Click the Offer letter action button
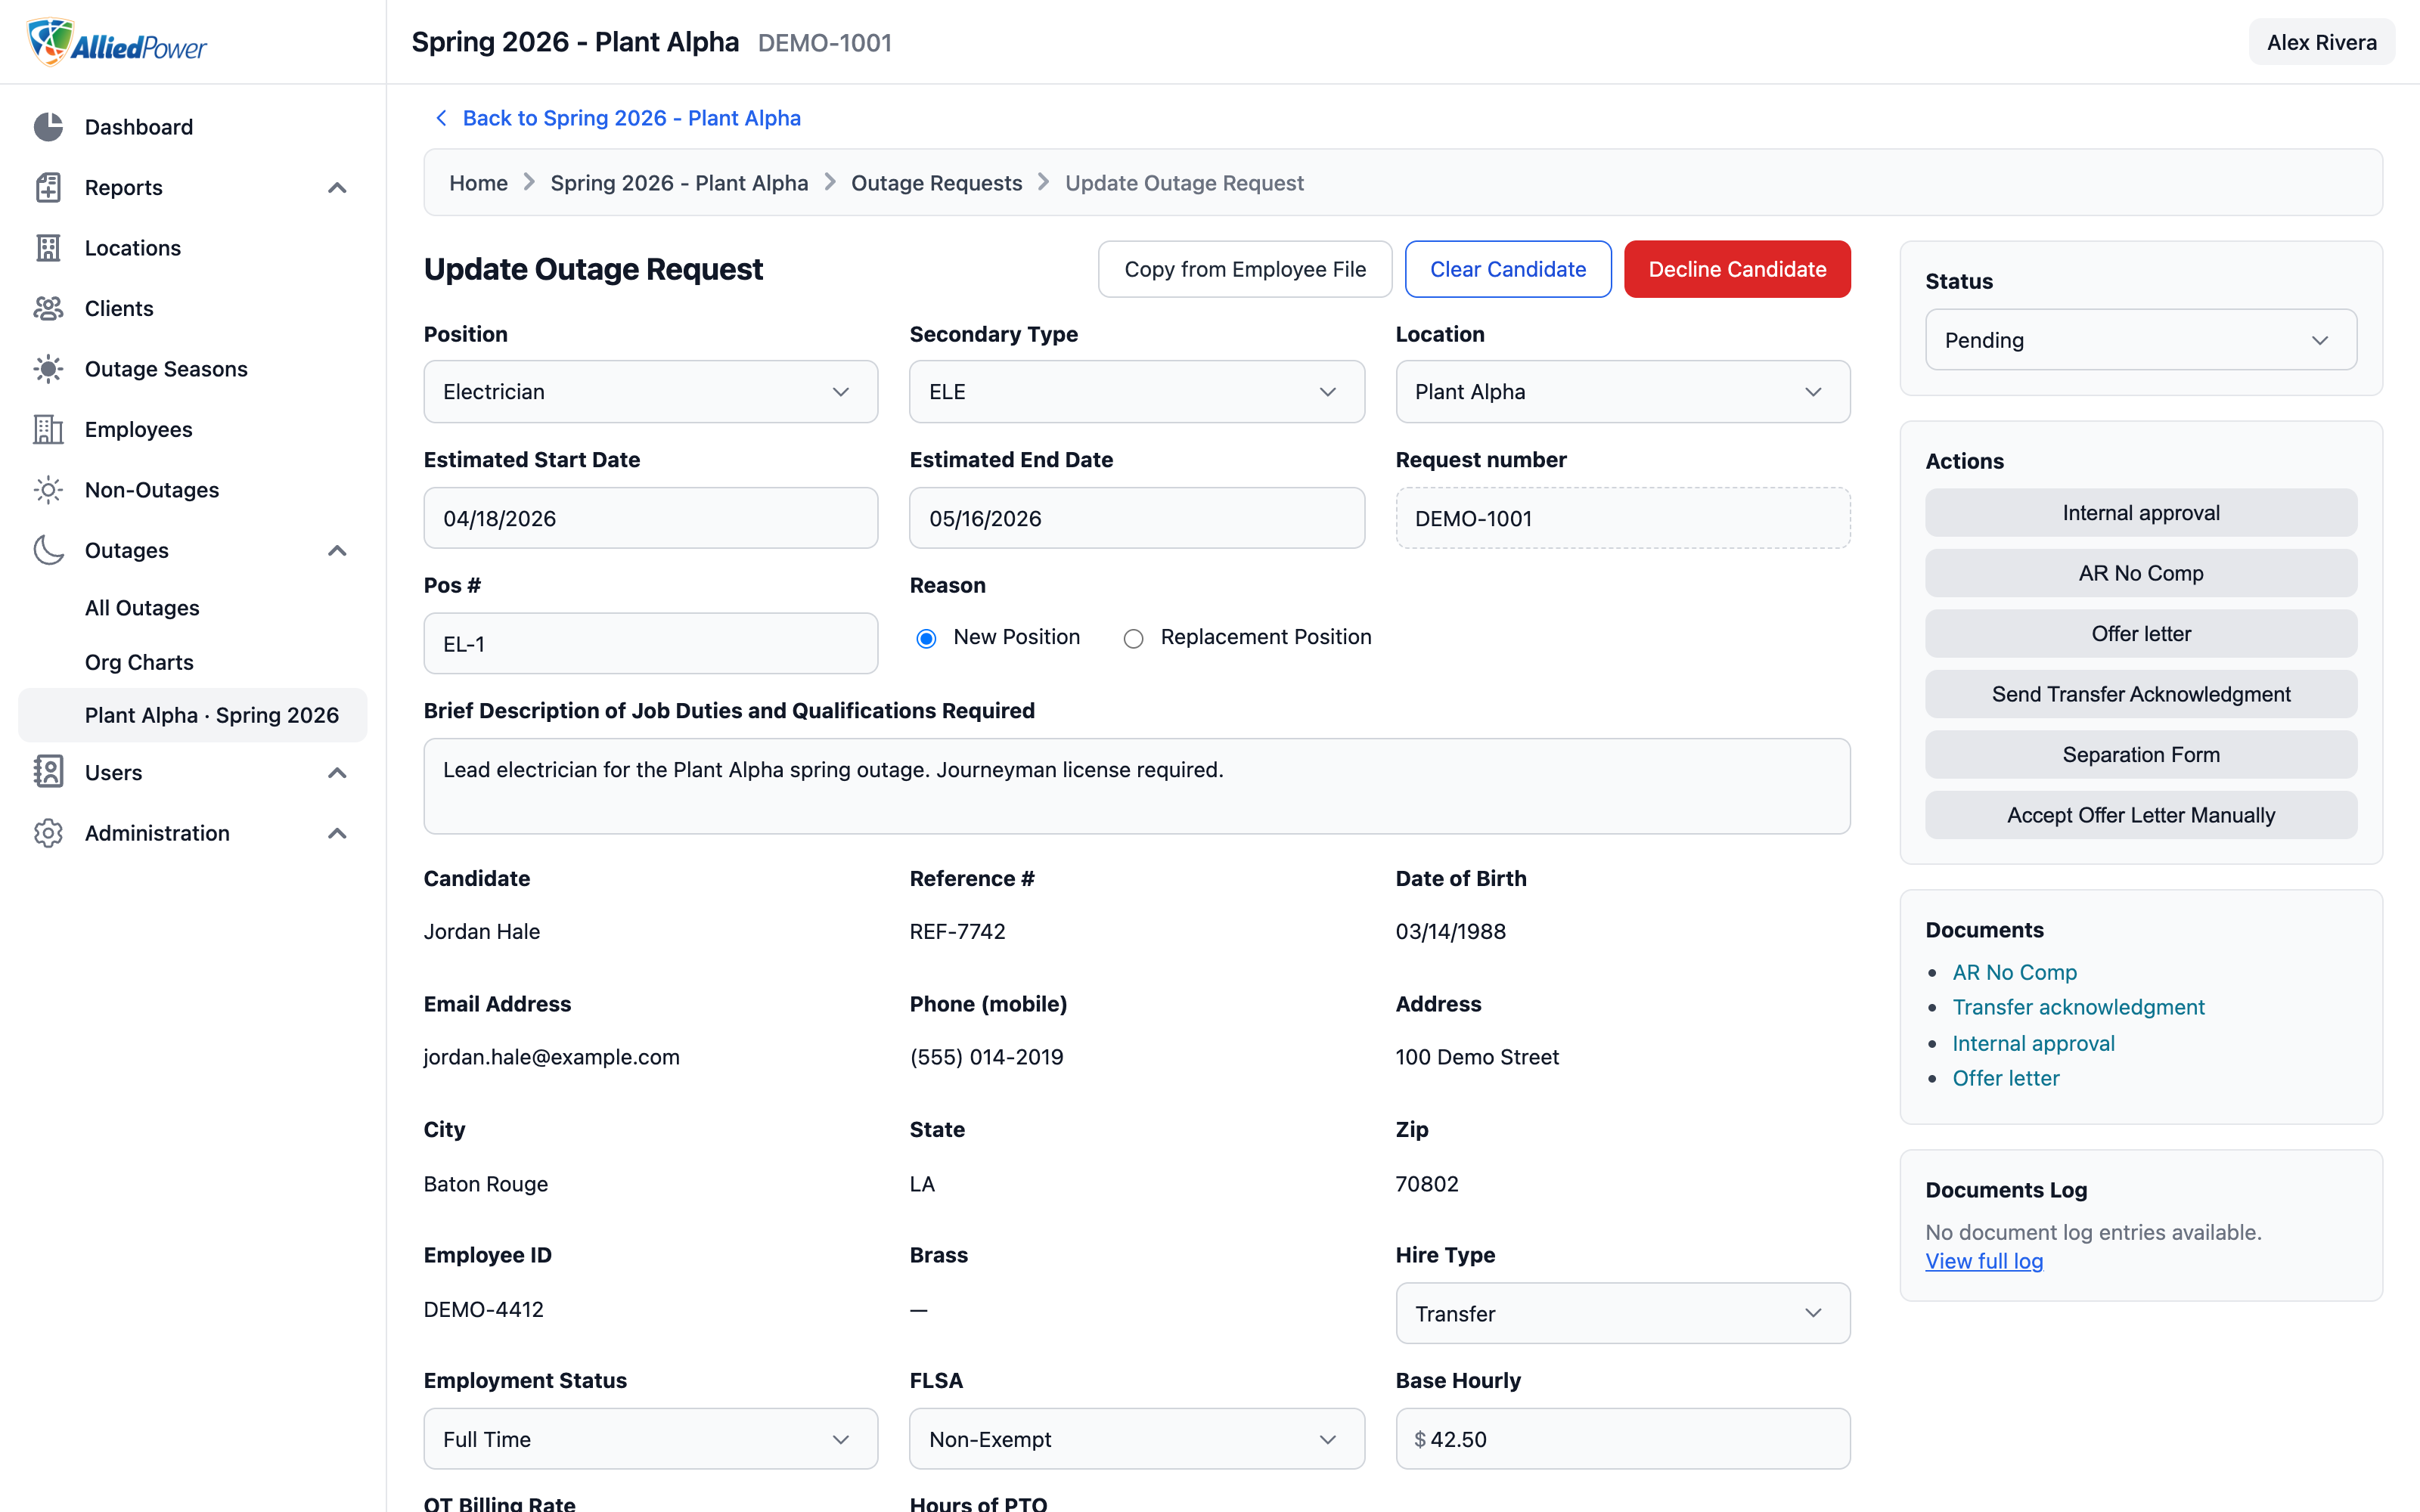The width and height of the screenshot is (2420, 1512). (x=2141, y=634)
